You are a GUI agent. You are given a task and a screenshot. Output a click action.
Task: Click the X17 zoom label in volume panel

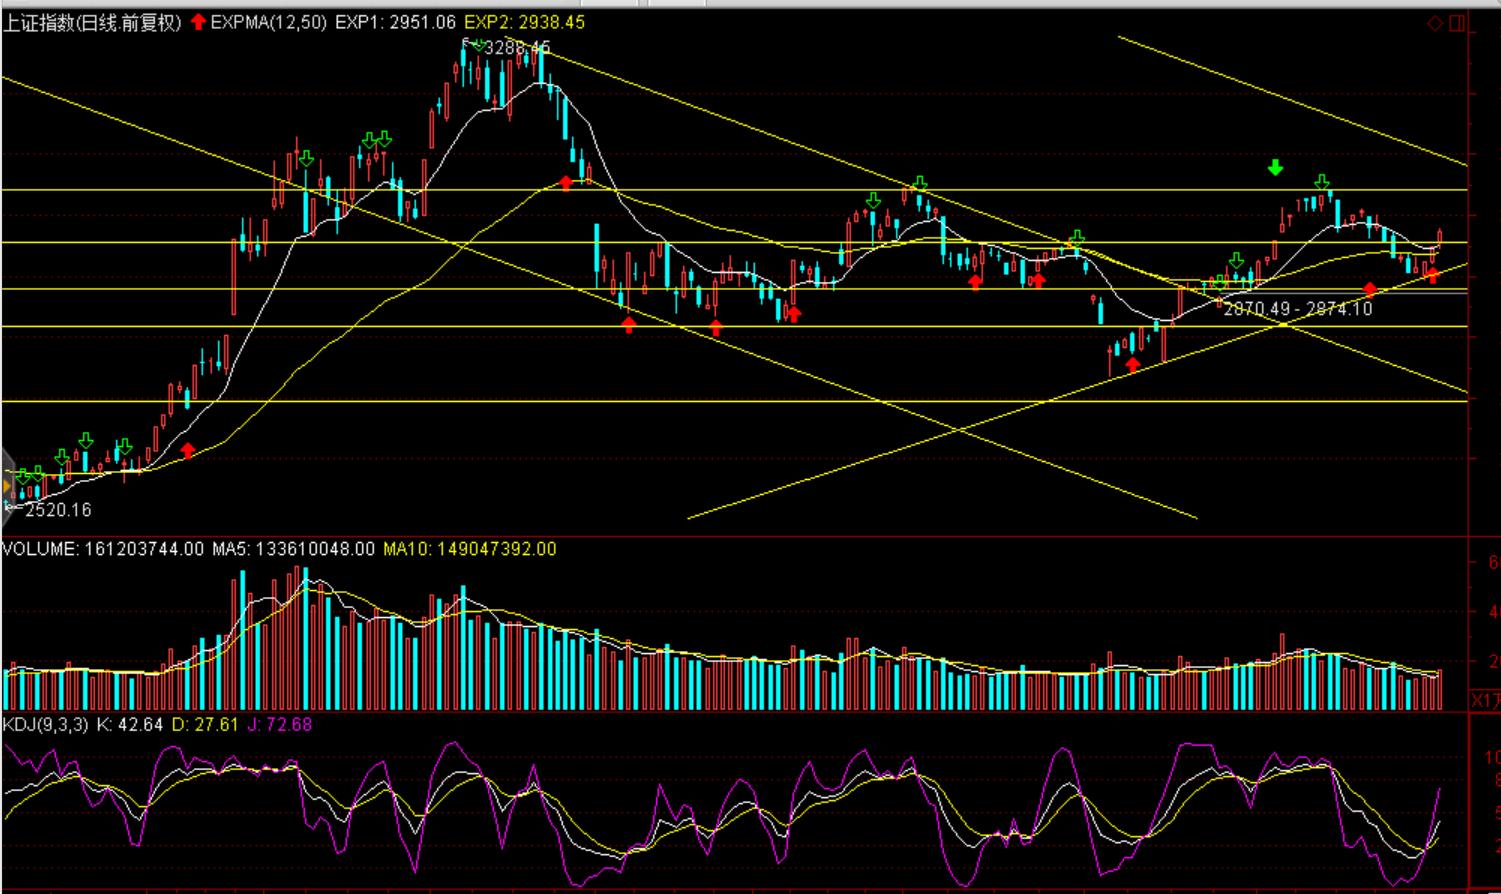(1484, 700)
